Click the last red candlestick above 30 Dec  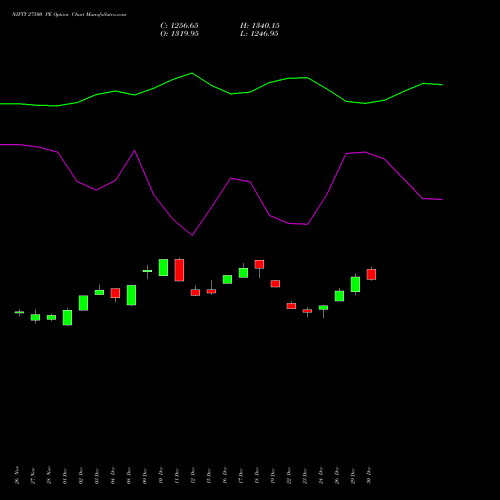tap(371, 274)
